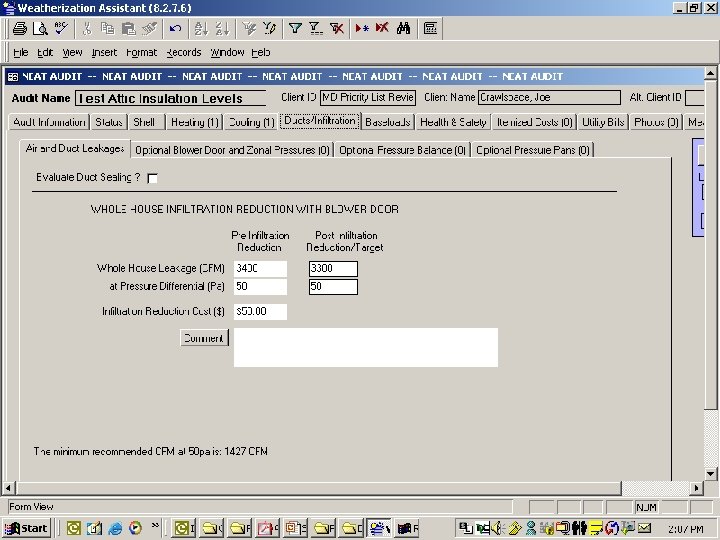
Task: Open the Help menu
Action: [x=261, y=52]
